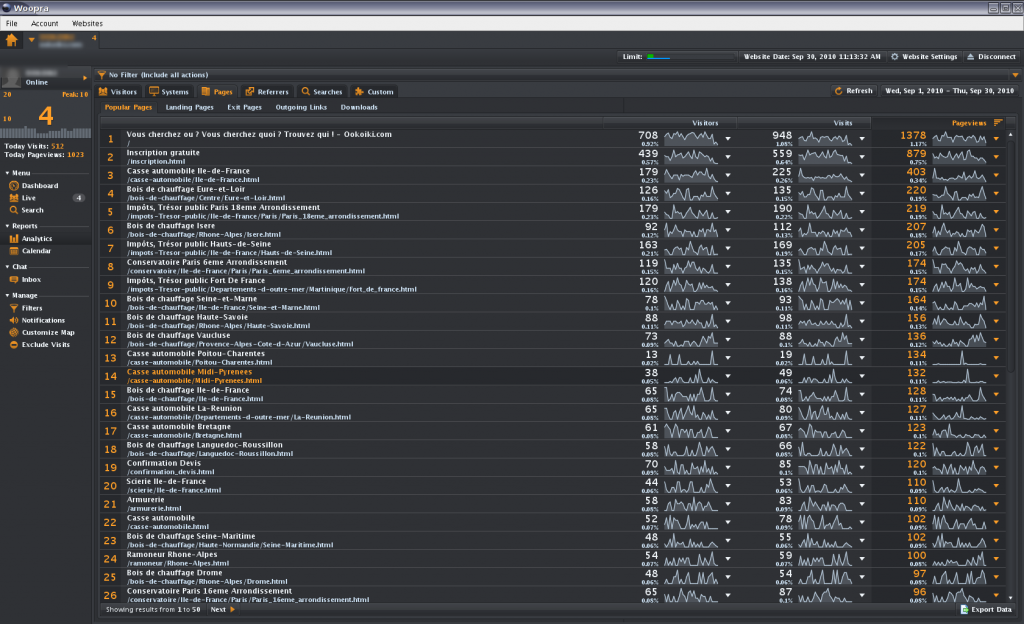Click the table's vertical scrollbar

point(1011,255)
